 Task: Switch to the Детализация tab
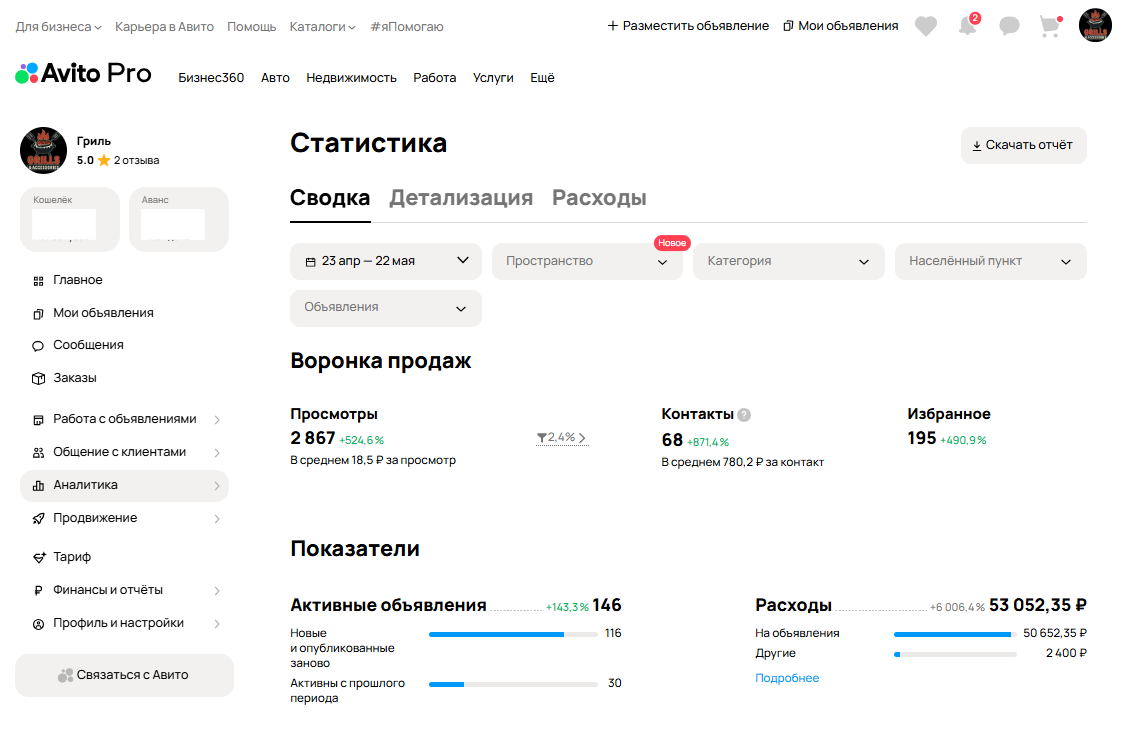461,198
